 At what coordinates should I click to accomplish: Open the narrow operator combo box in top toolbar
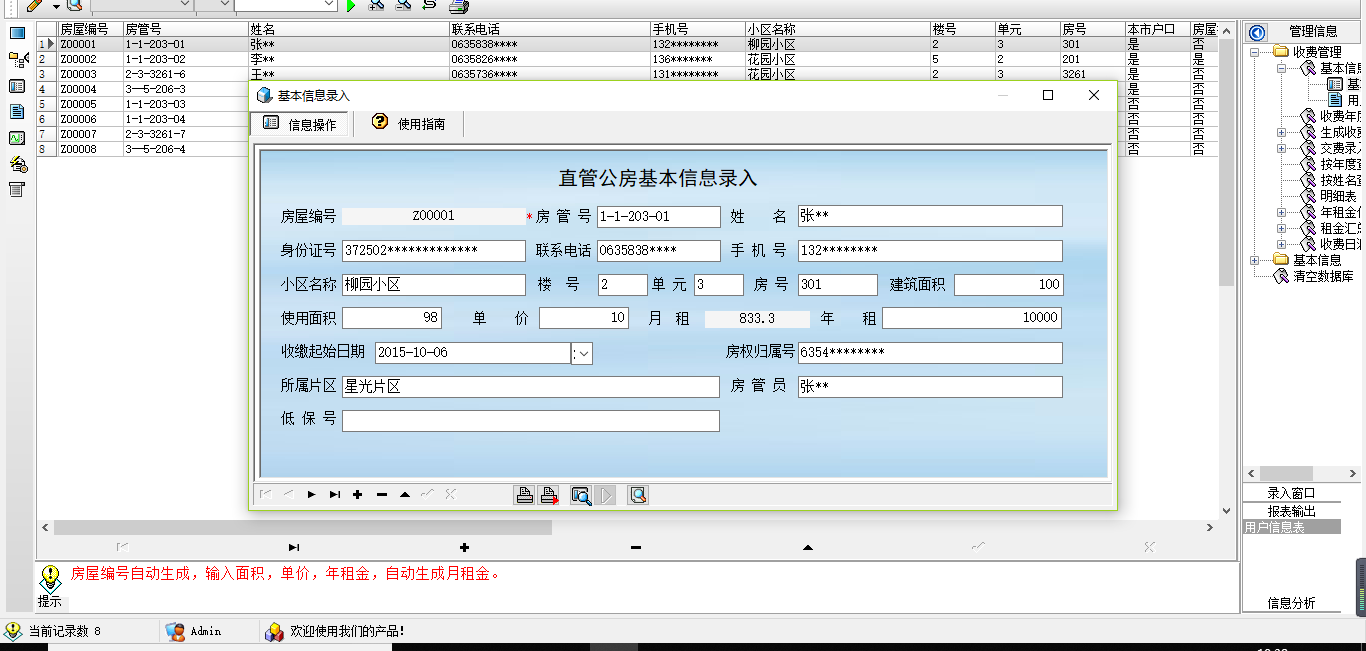[213, 4]
